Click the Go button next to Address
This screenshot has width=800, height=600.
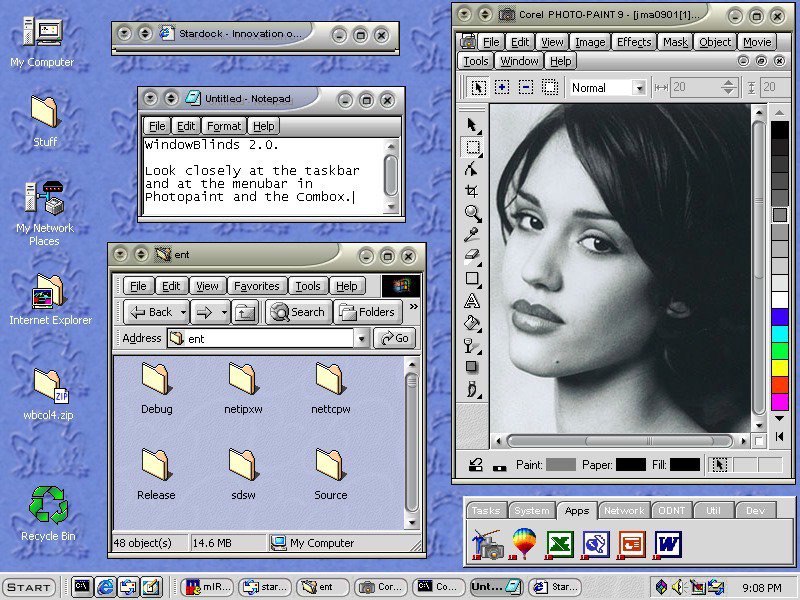[x=395, y=338]
